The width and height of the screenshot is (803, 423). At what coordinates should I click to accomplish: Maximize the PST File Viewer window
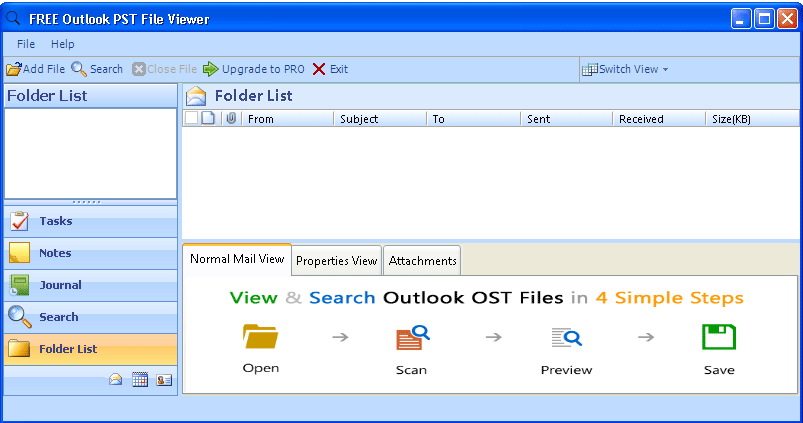tap(764, 19)
